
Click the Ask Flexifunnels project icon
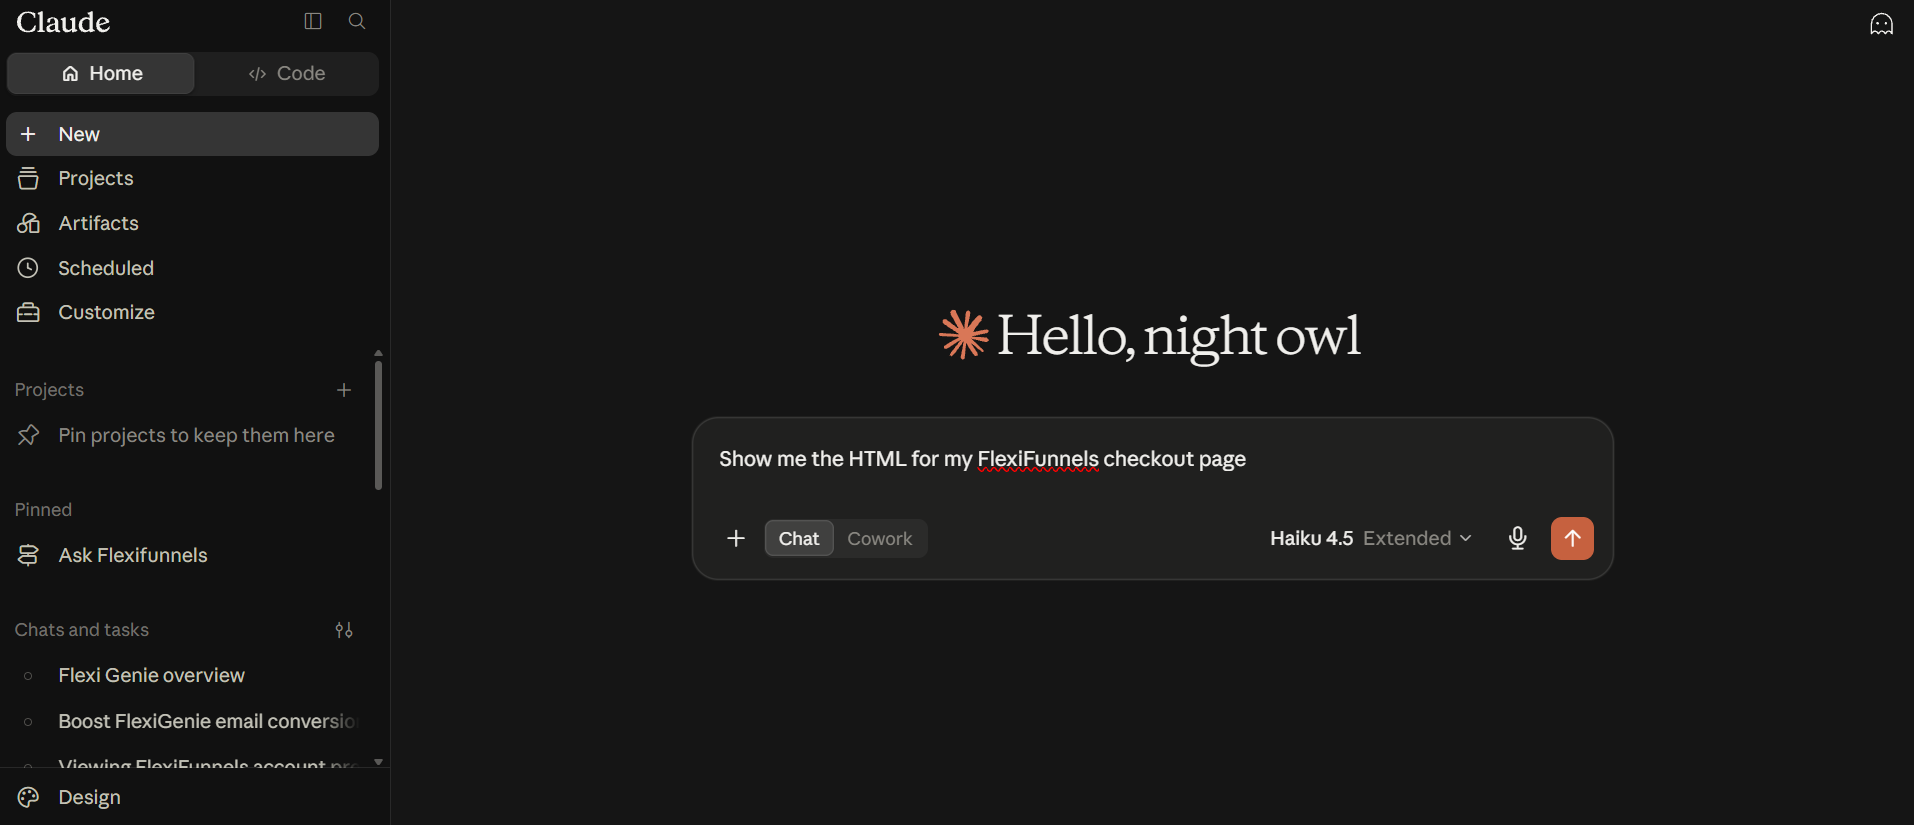[28, 555]
